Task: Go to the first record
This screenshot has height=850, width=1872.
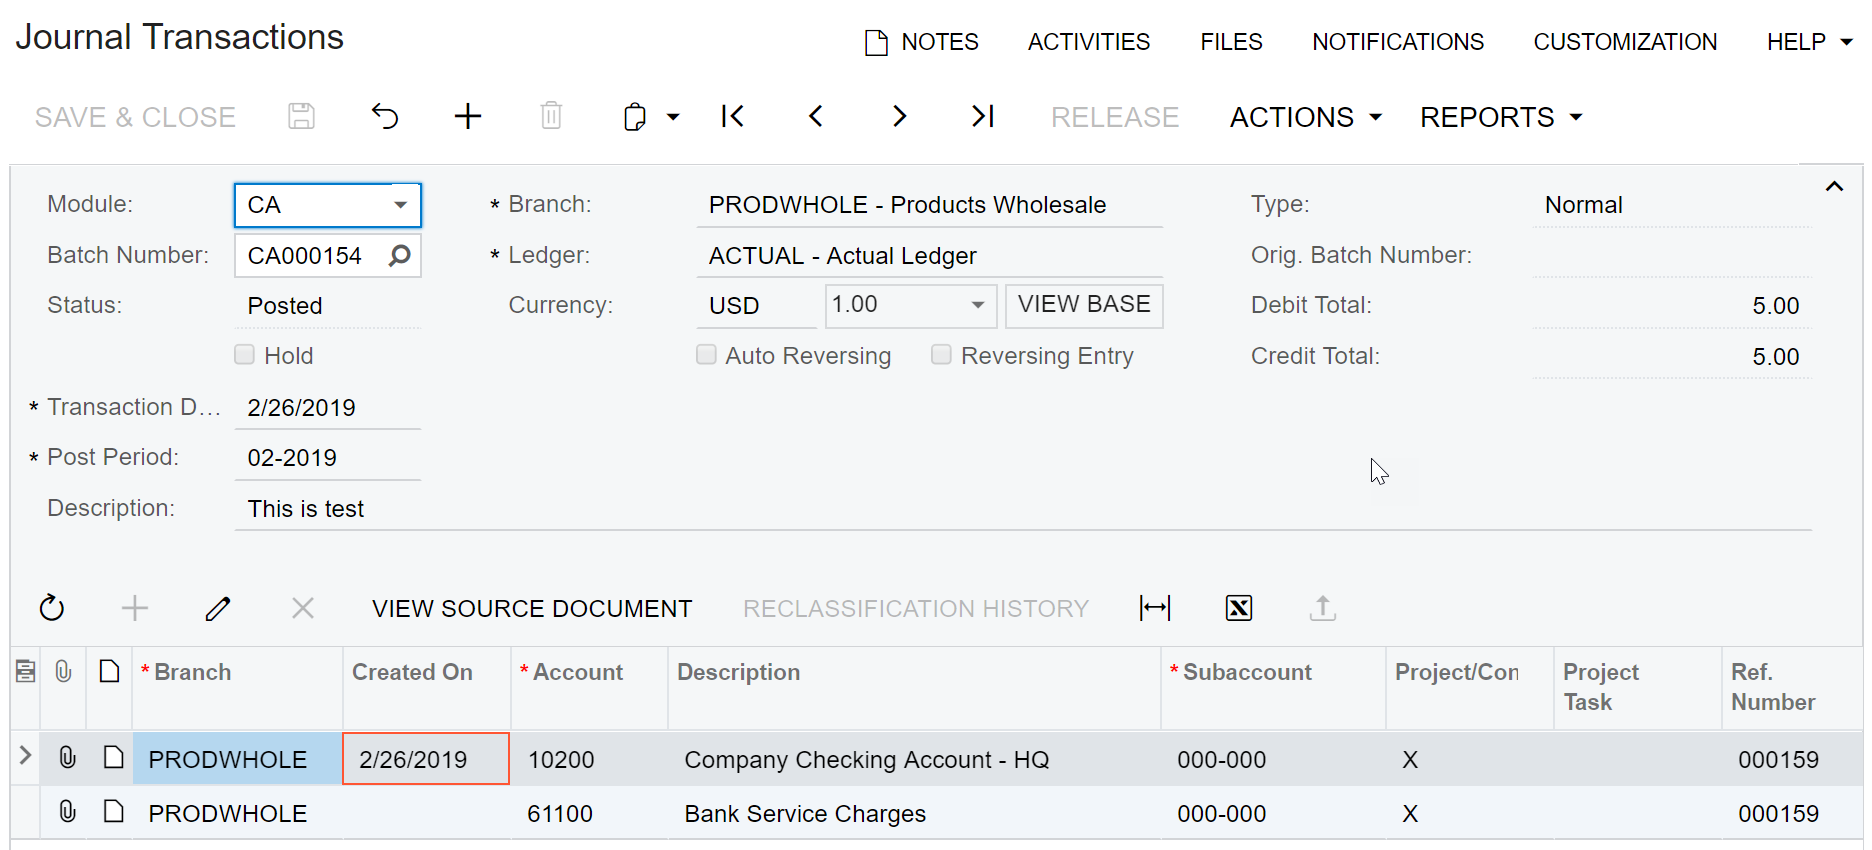Action: pos(732,117)
